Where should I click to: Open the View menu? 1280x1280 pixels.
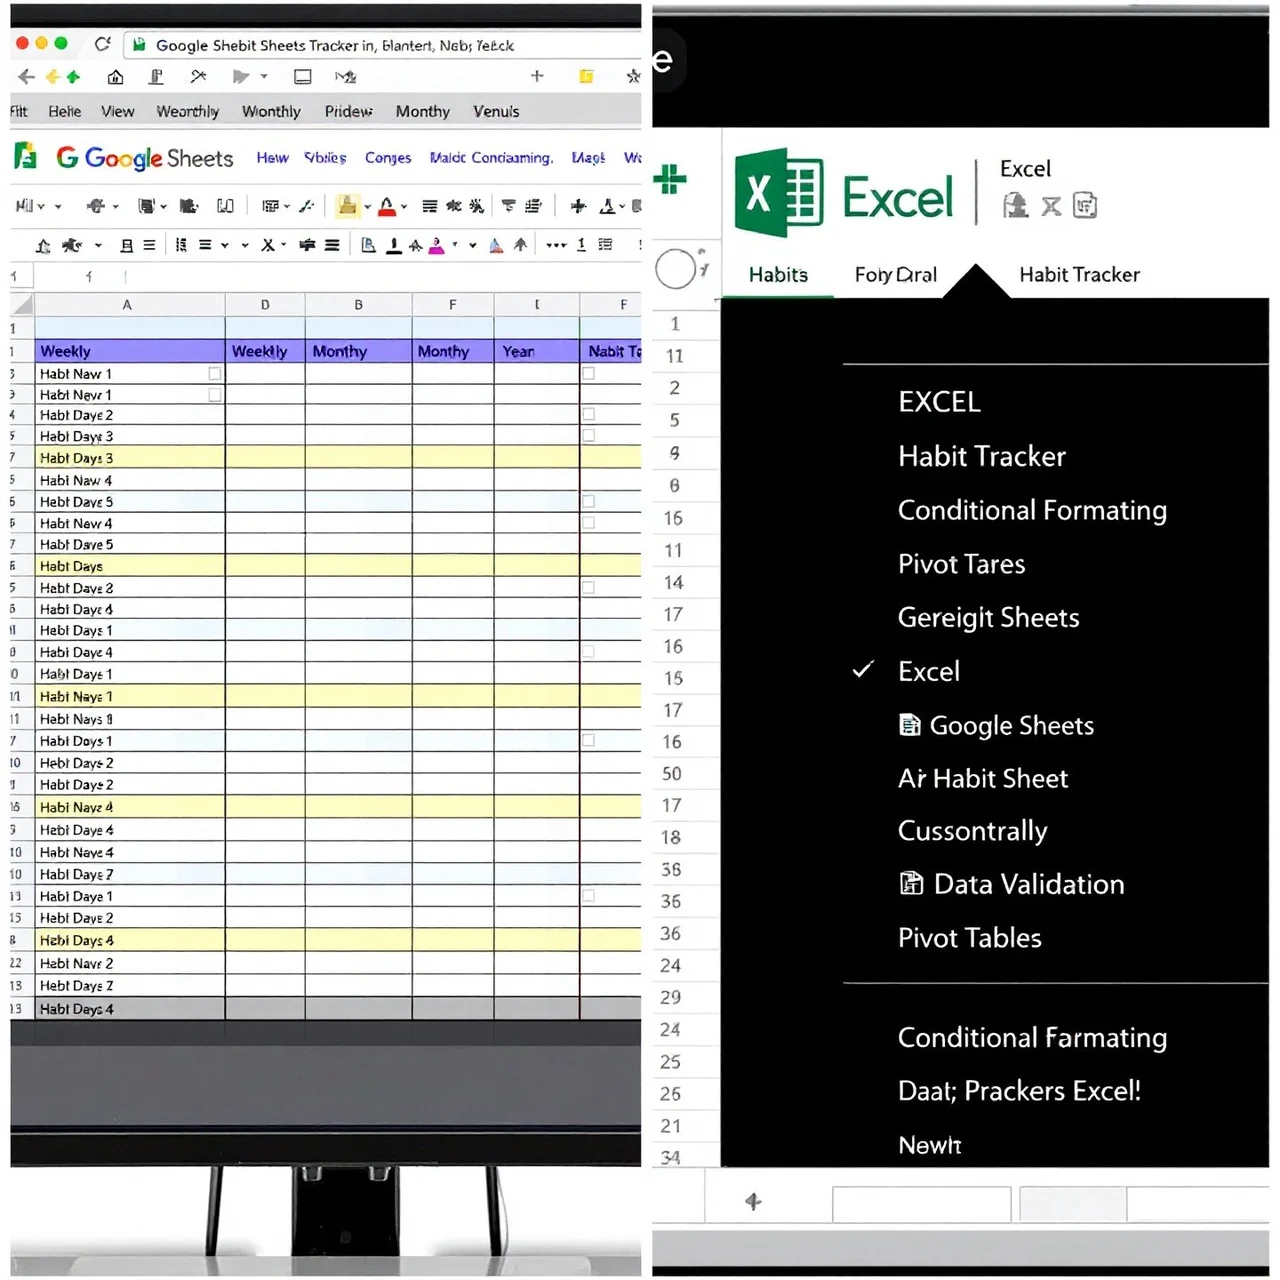tap(117, 111)
